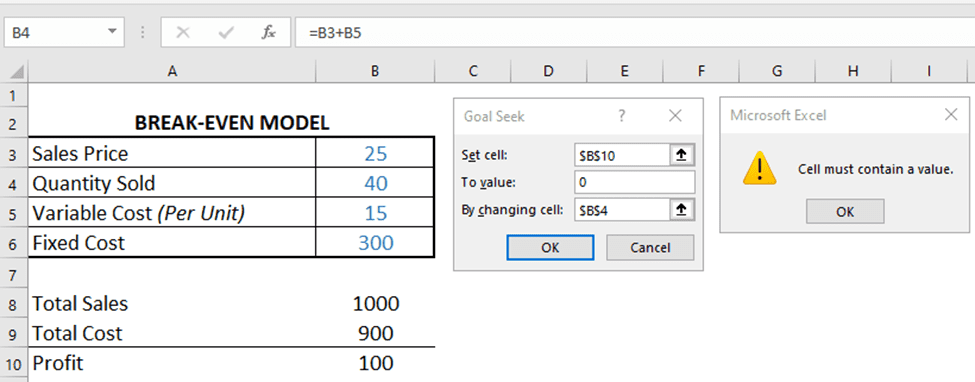The width and height of the screenshot is (975, 382).
Task: Select column D header
Action: click(548, 72)
